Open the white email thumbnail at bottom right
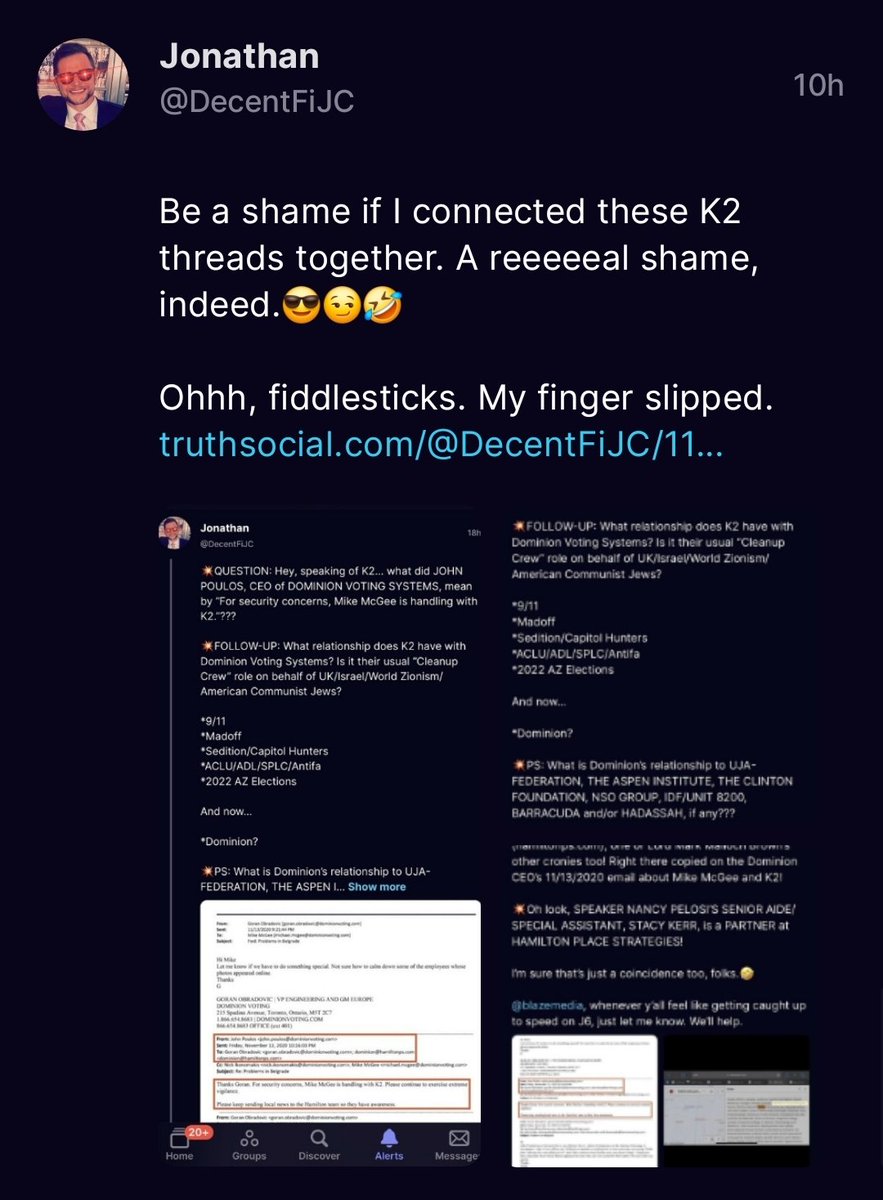This screenshot has width=883, height=1200. [x=582, y=1100]
